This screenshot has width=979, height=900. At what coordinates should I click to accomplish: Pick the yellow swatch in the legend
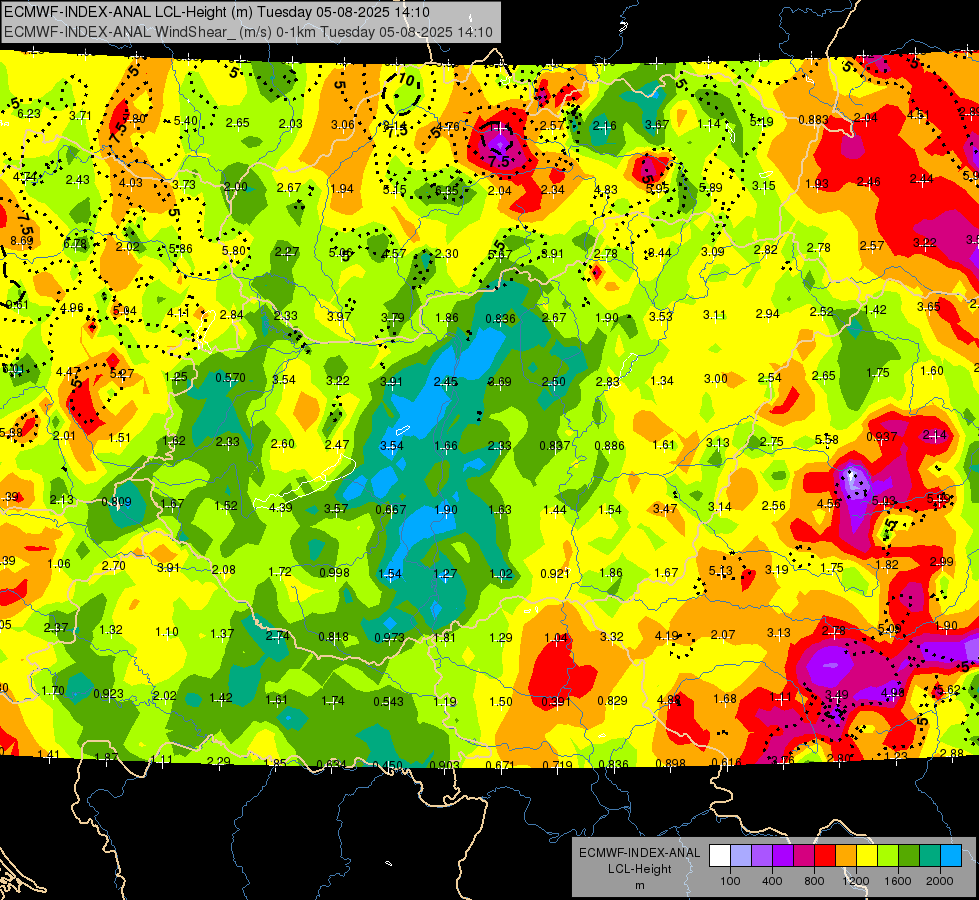867,855
